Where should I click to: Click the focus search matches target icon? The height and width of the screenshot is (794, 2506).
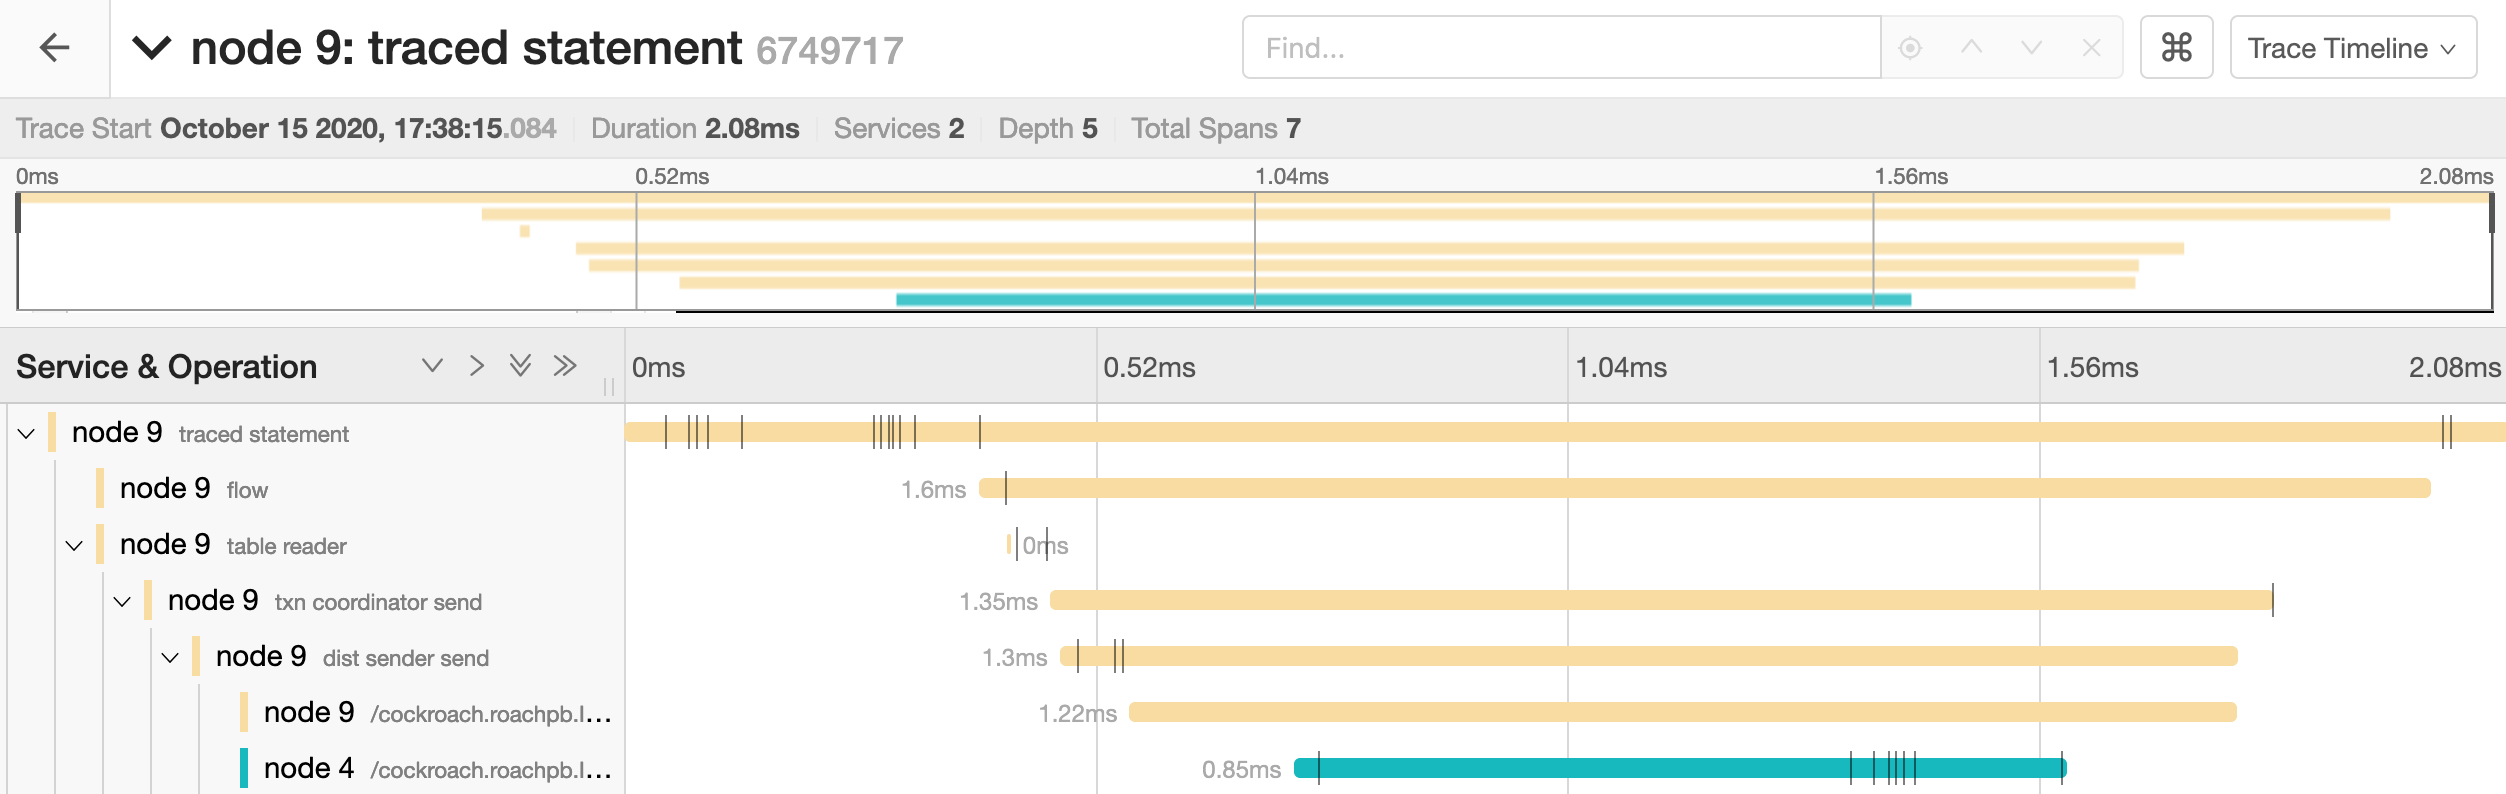(x=1910, y=48)
